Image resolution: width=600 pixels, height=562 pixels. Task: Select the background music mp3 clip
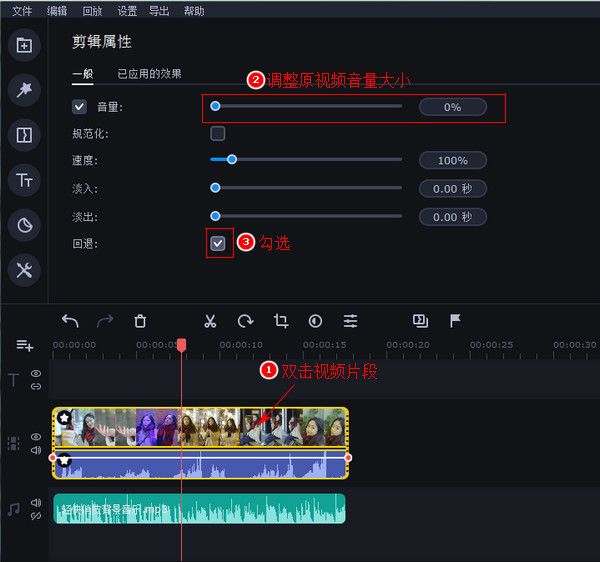[x=199, y=508]
